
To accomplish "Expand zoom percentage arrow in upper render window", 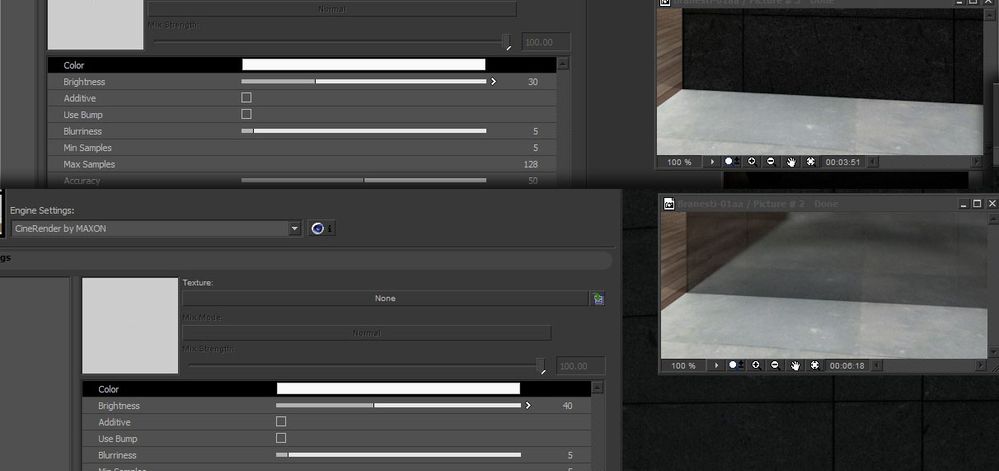I will 712,162.
